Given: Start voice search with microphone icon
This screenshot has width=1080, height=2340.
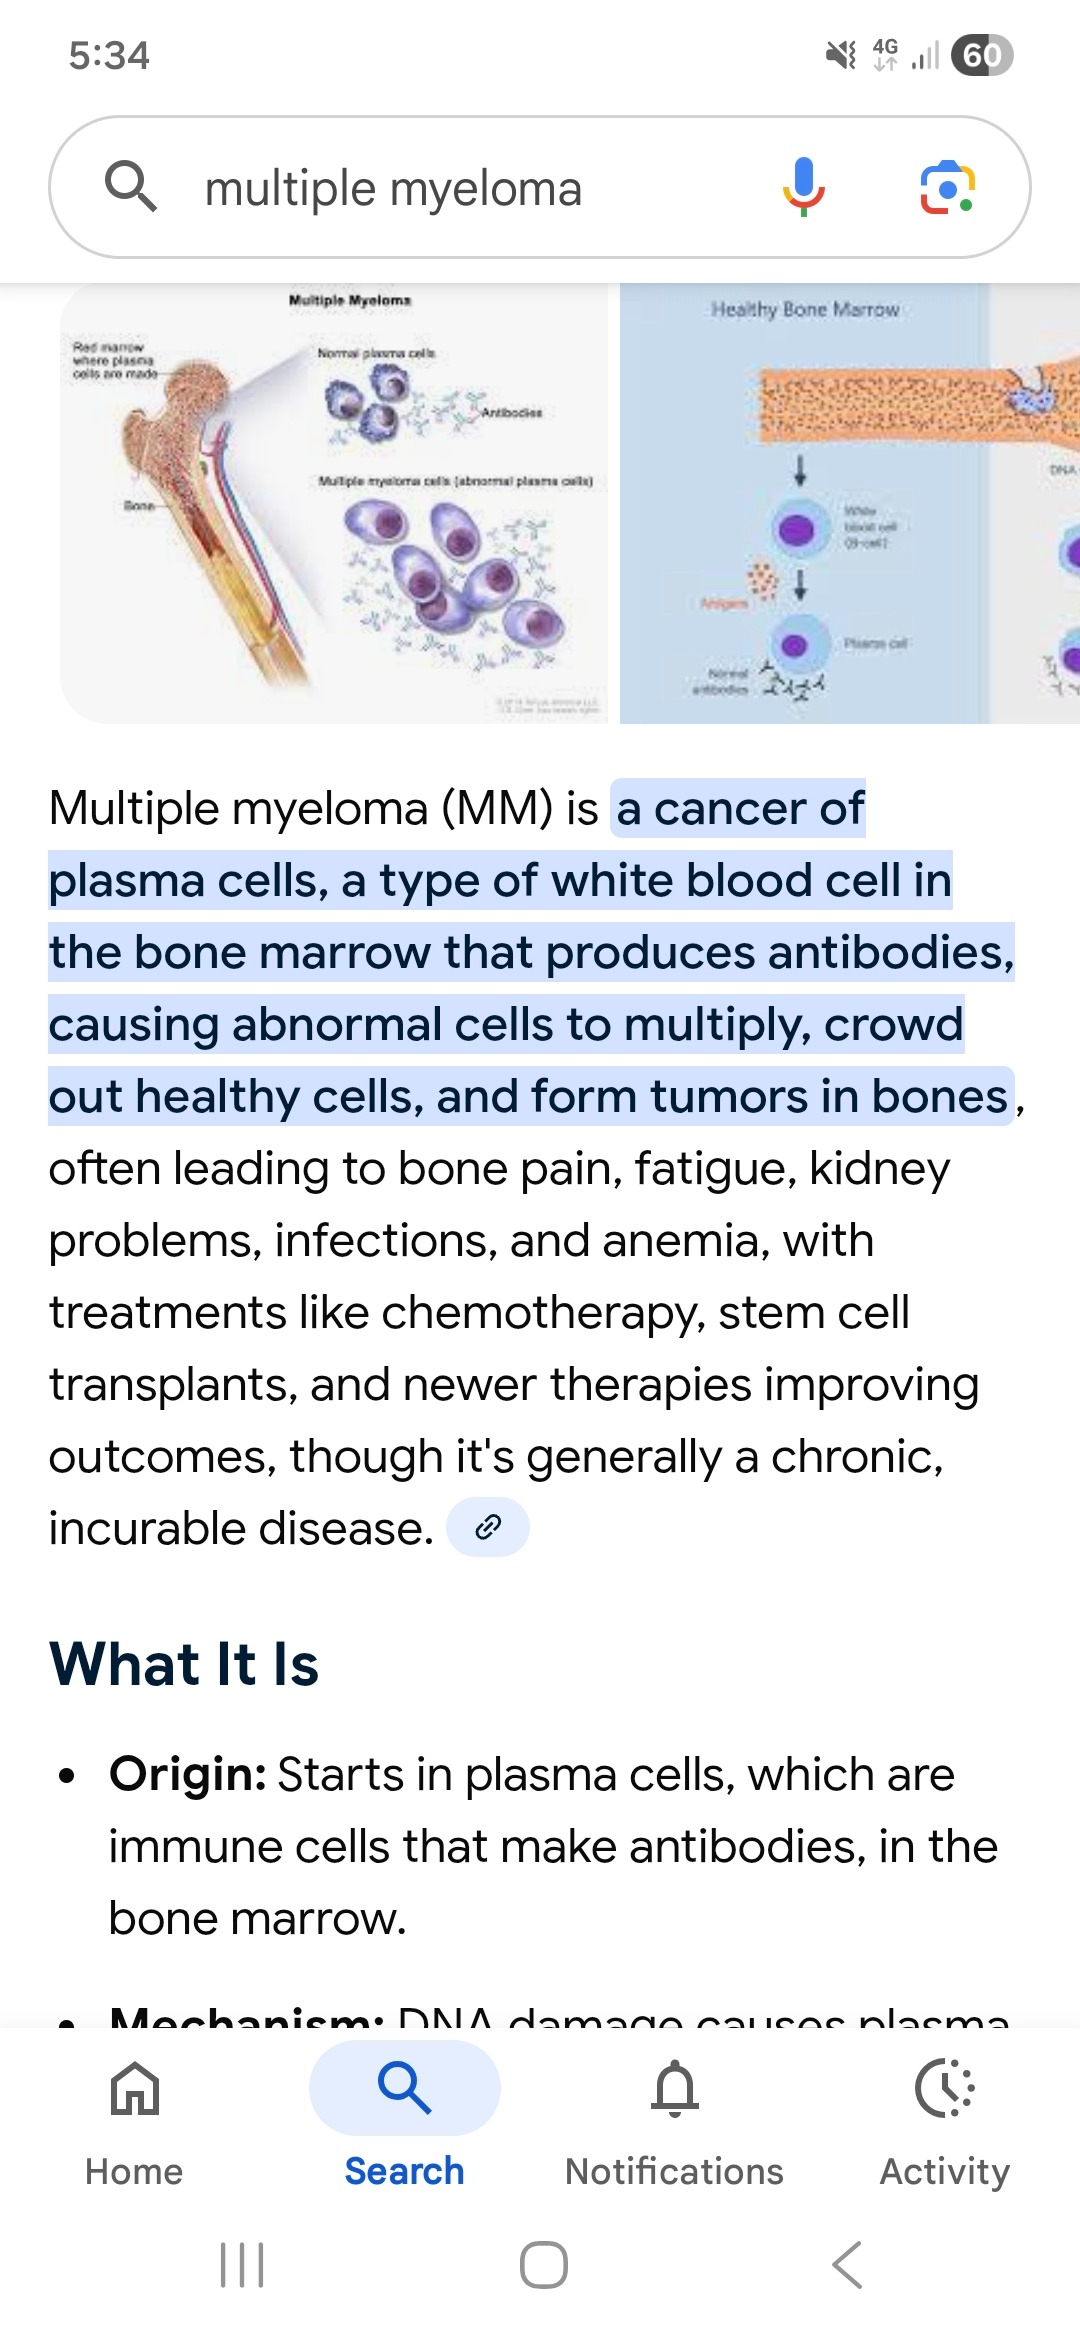Looking at the screenshot, I should 803,187.
